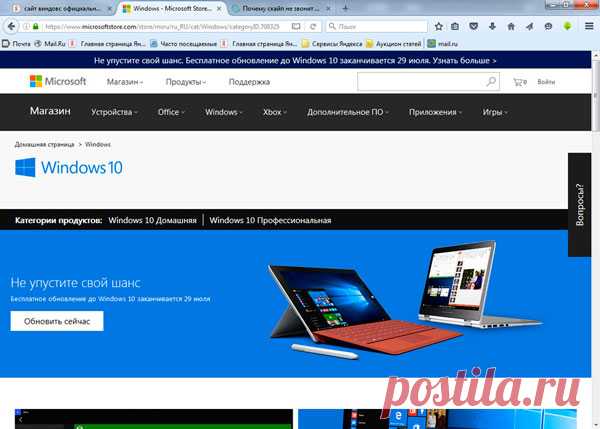
Task: Select 'Windows 10 Домашняя' category
Action: (152, 220)
